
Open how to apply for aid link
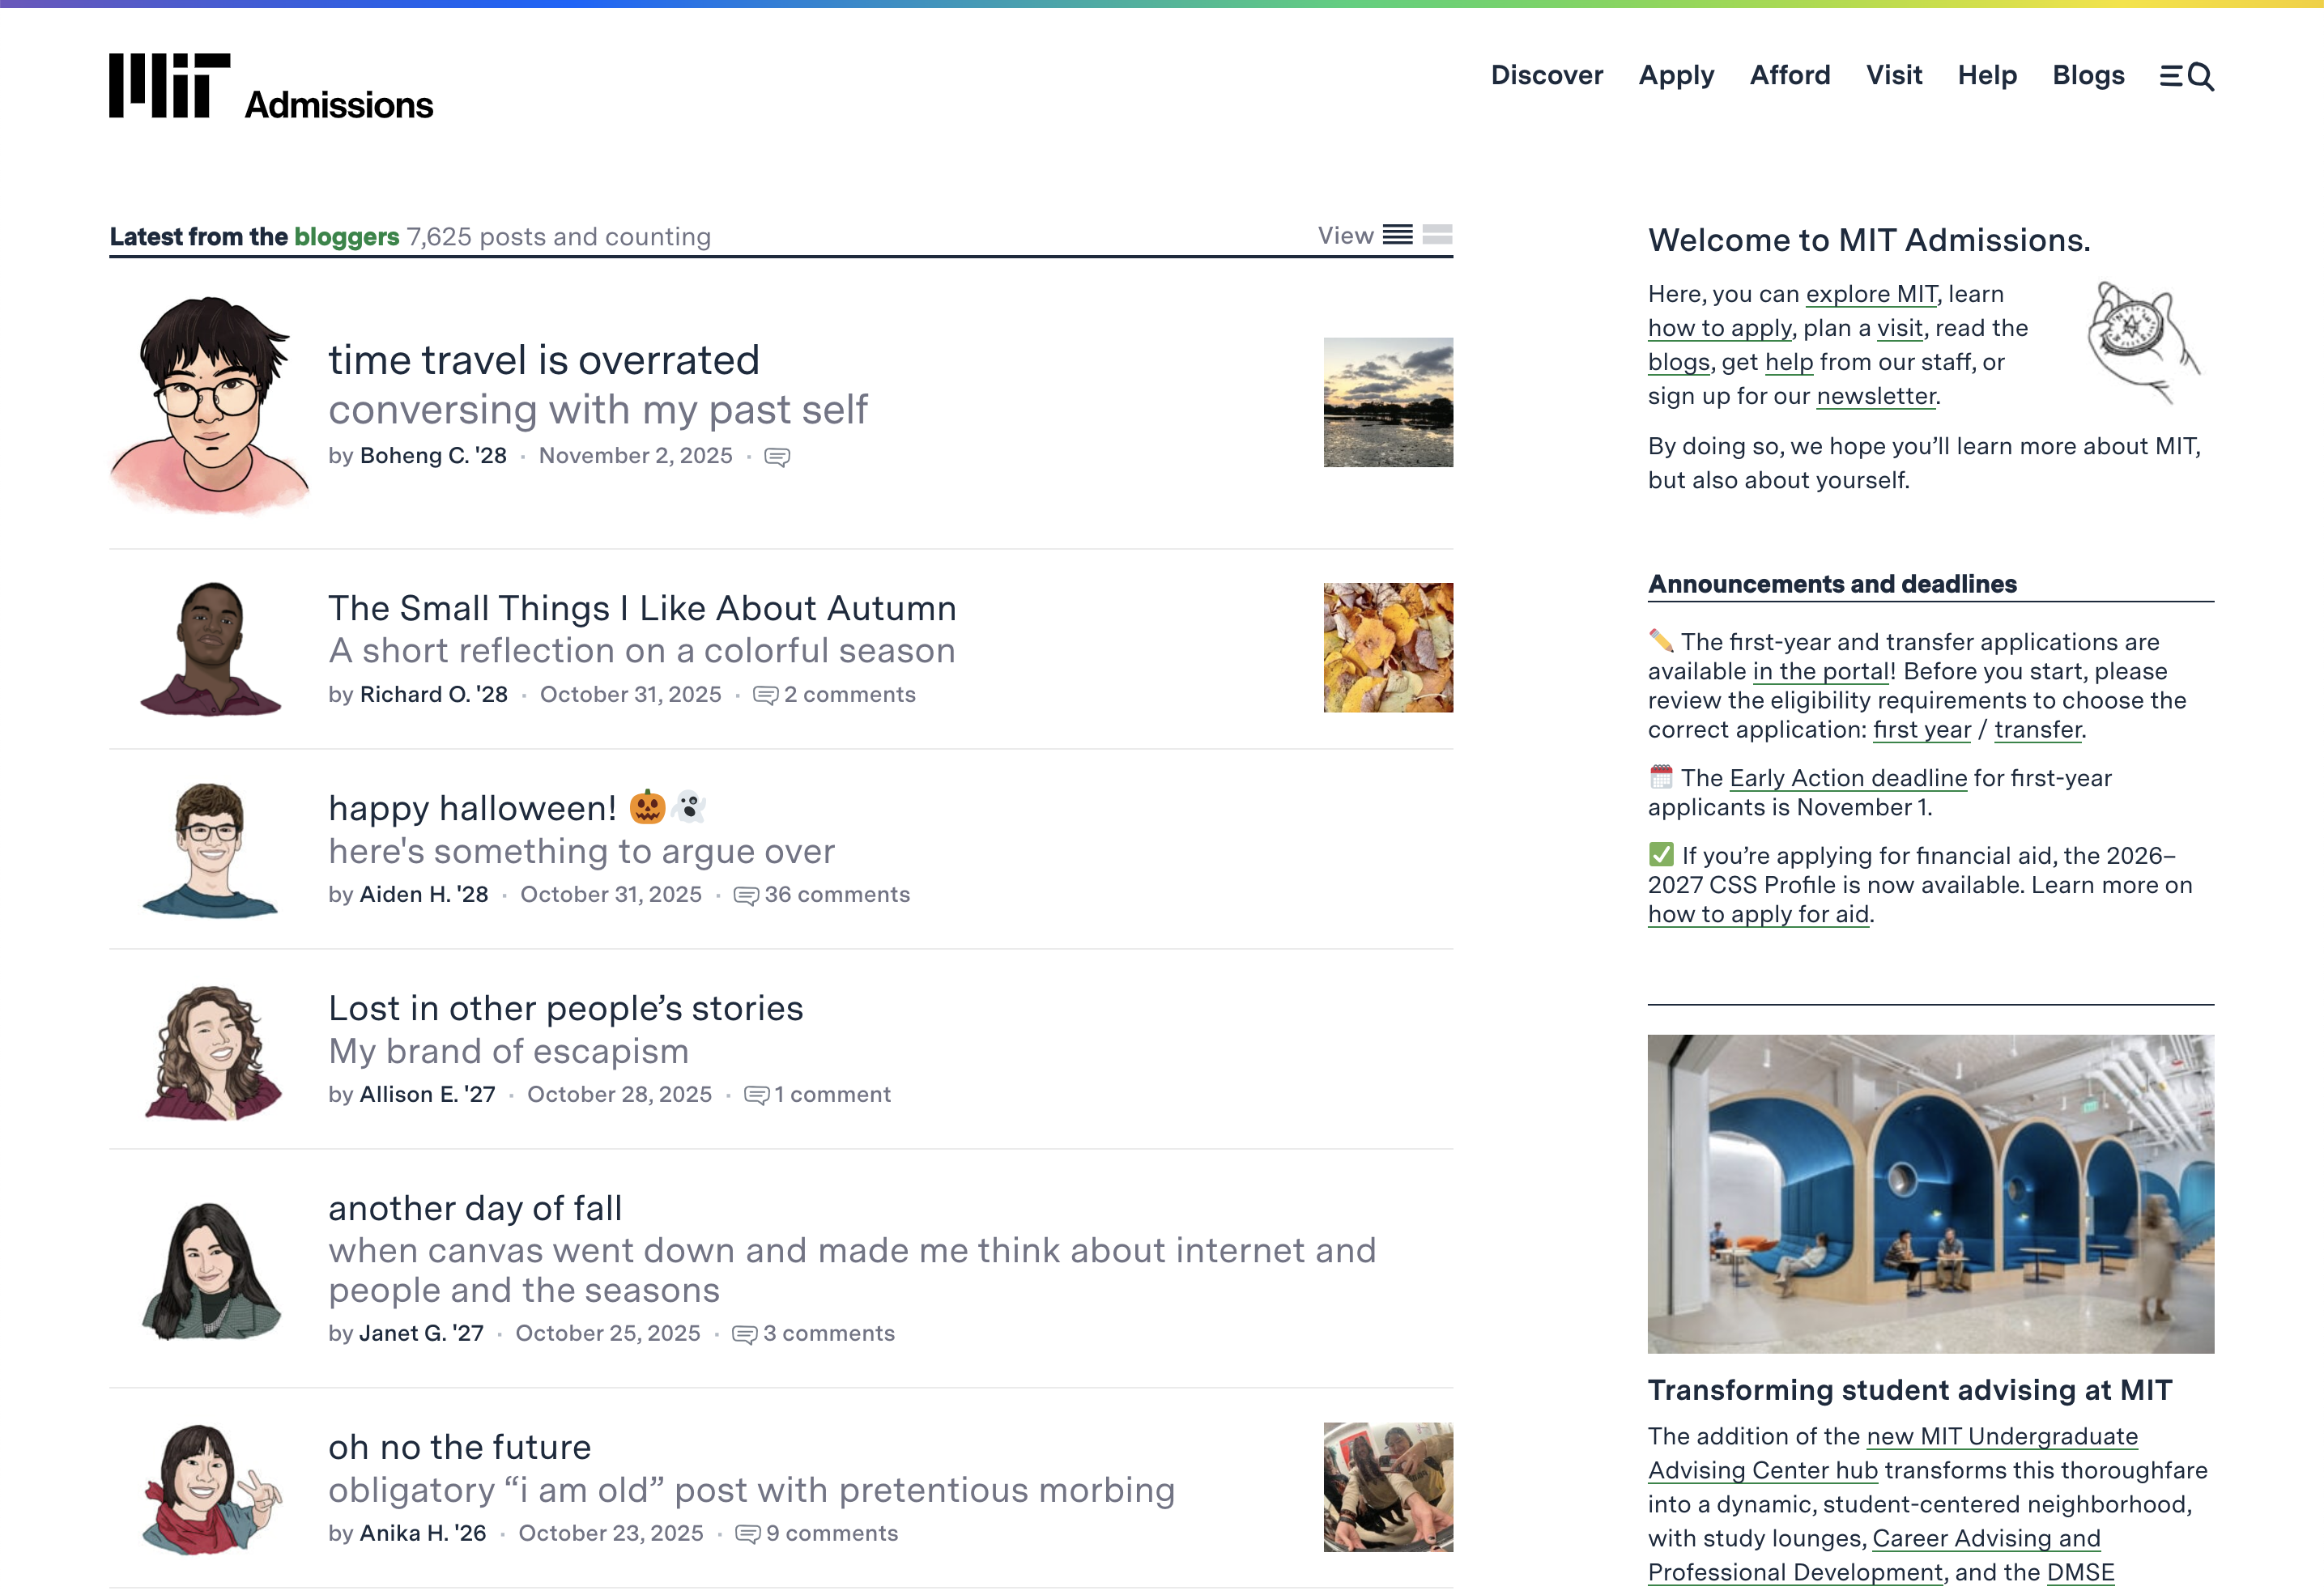coord(1757,914)
